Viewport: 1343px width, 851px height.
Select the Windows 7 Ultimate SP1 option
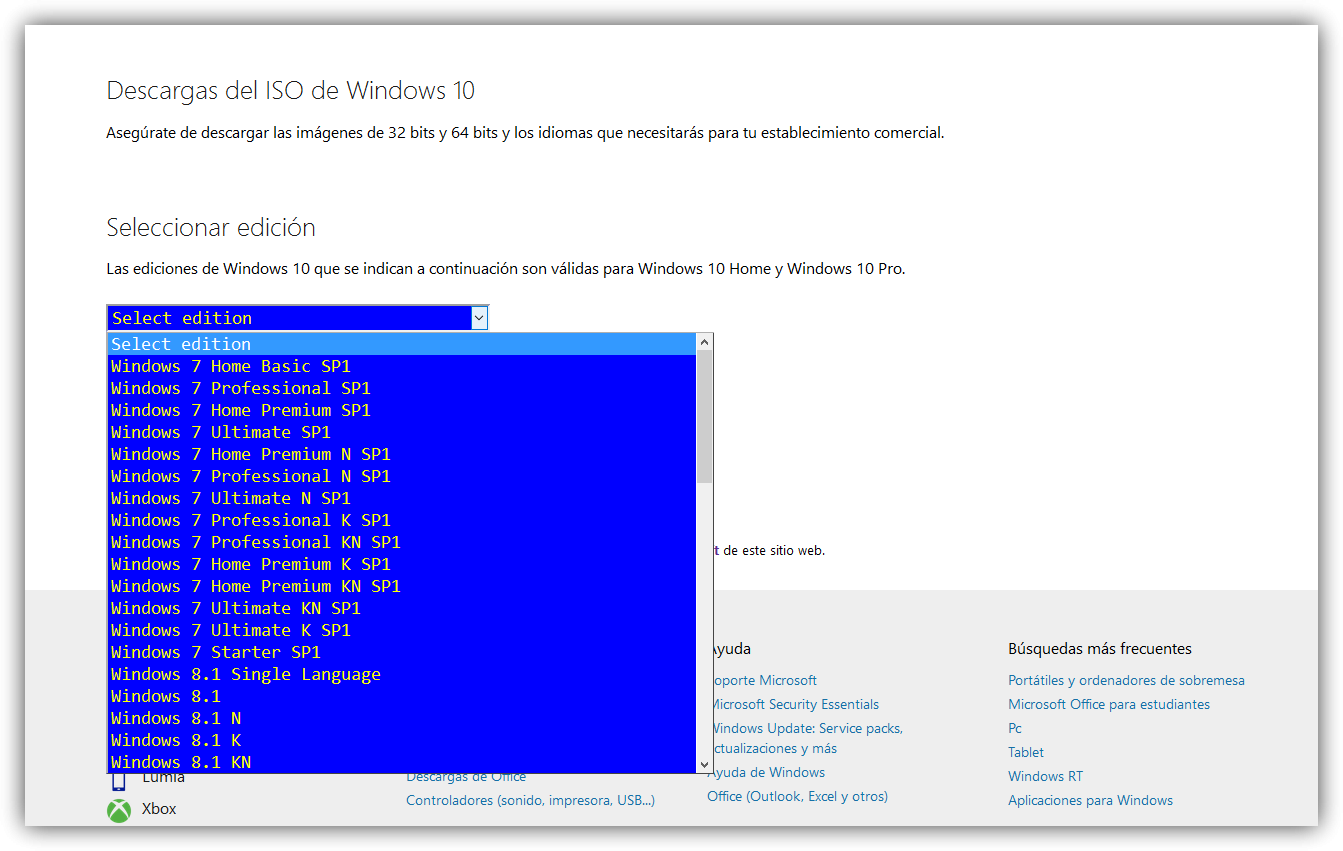pos(402,432)
